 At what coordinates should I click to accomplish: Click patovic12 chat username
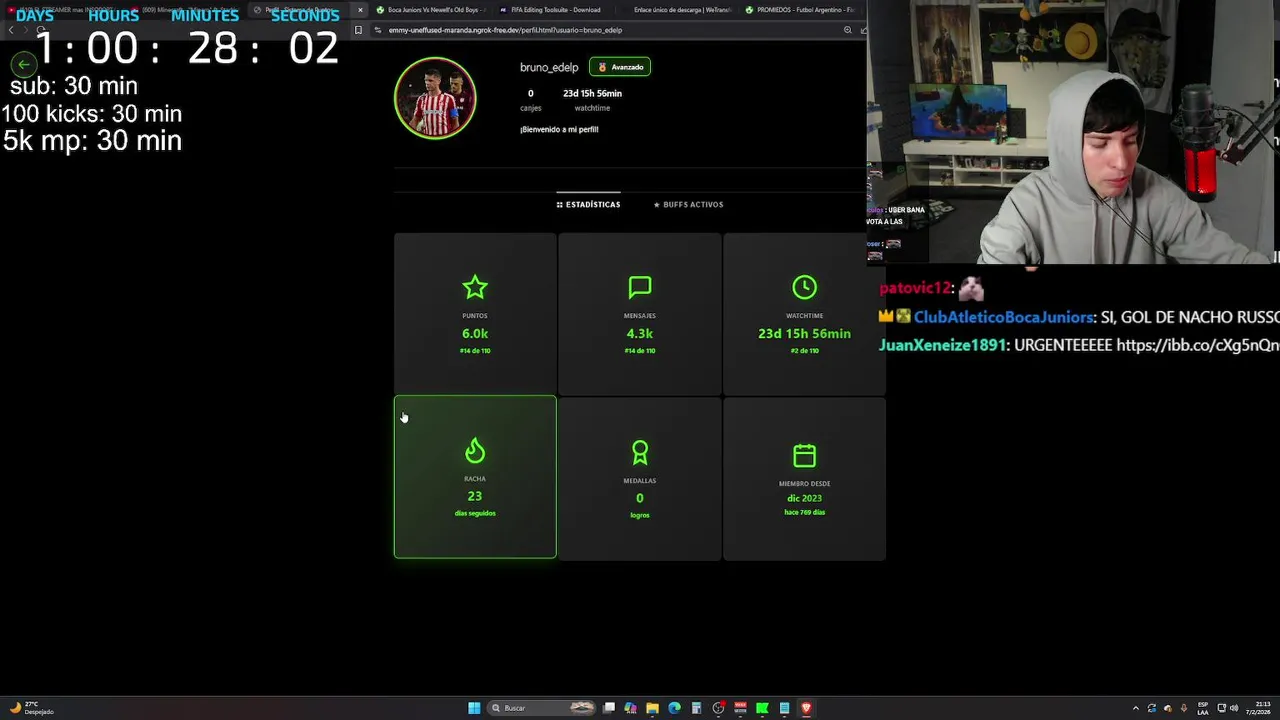[x=913, y=288]
